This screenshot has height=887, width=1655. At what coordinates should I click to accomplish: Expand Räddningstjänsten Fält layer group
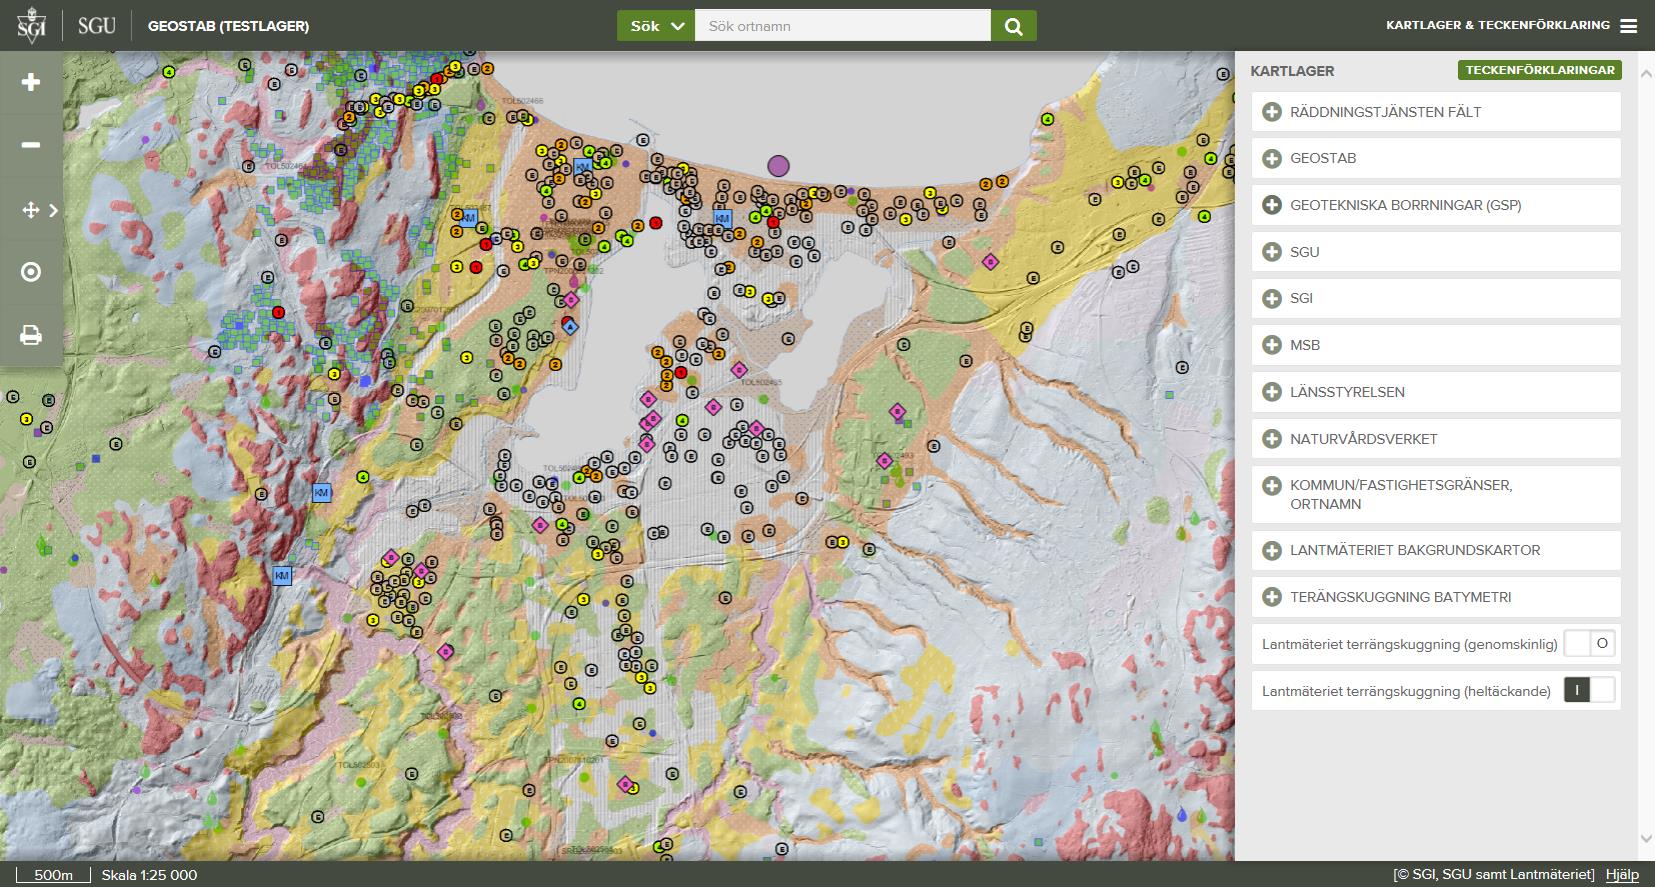point(1436,112)
